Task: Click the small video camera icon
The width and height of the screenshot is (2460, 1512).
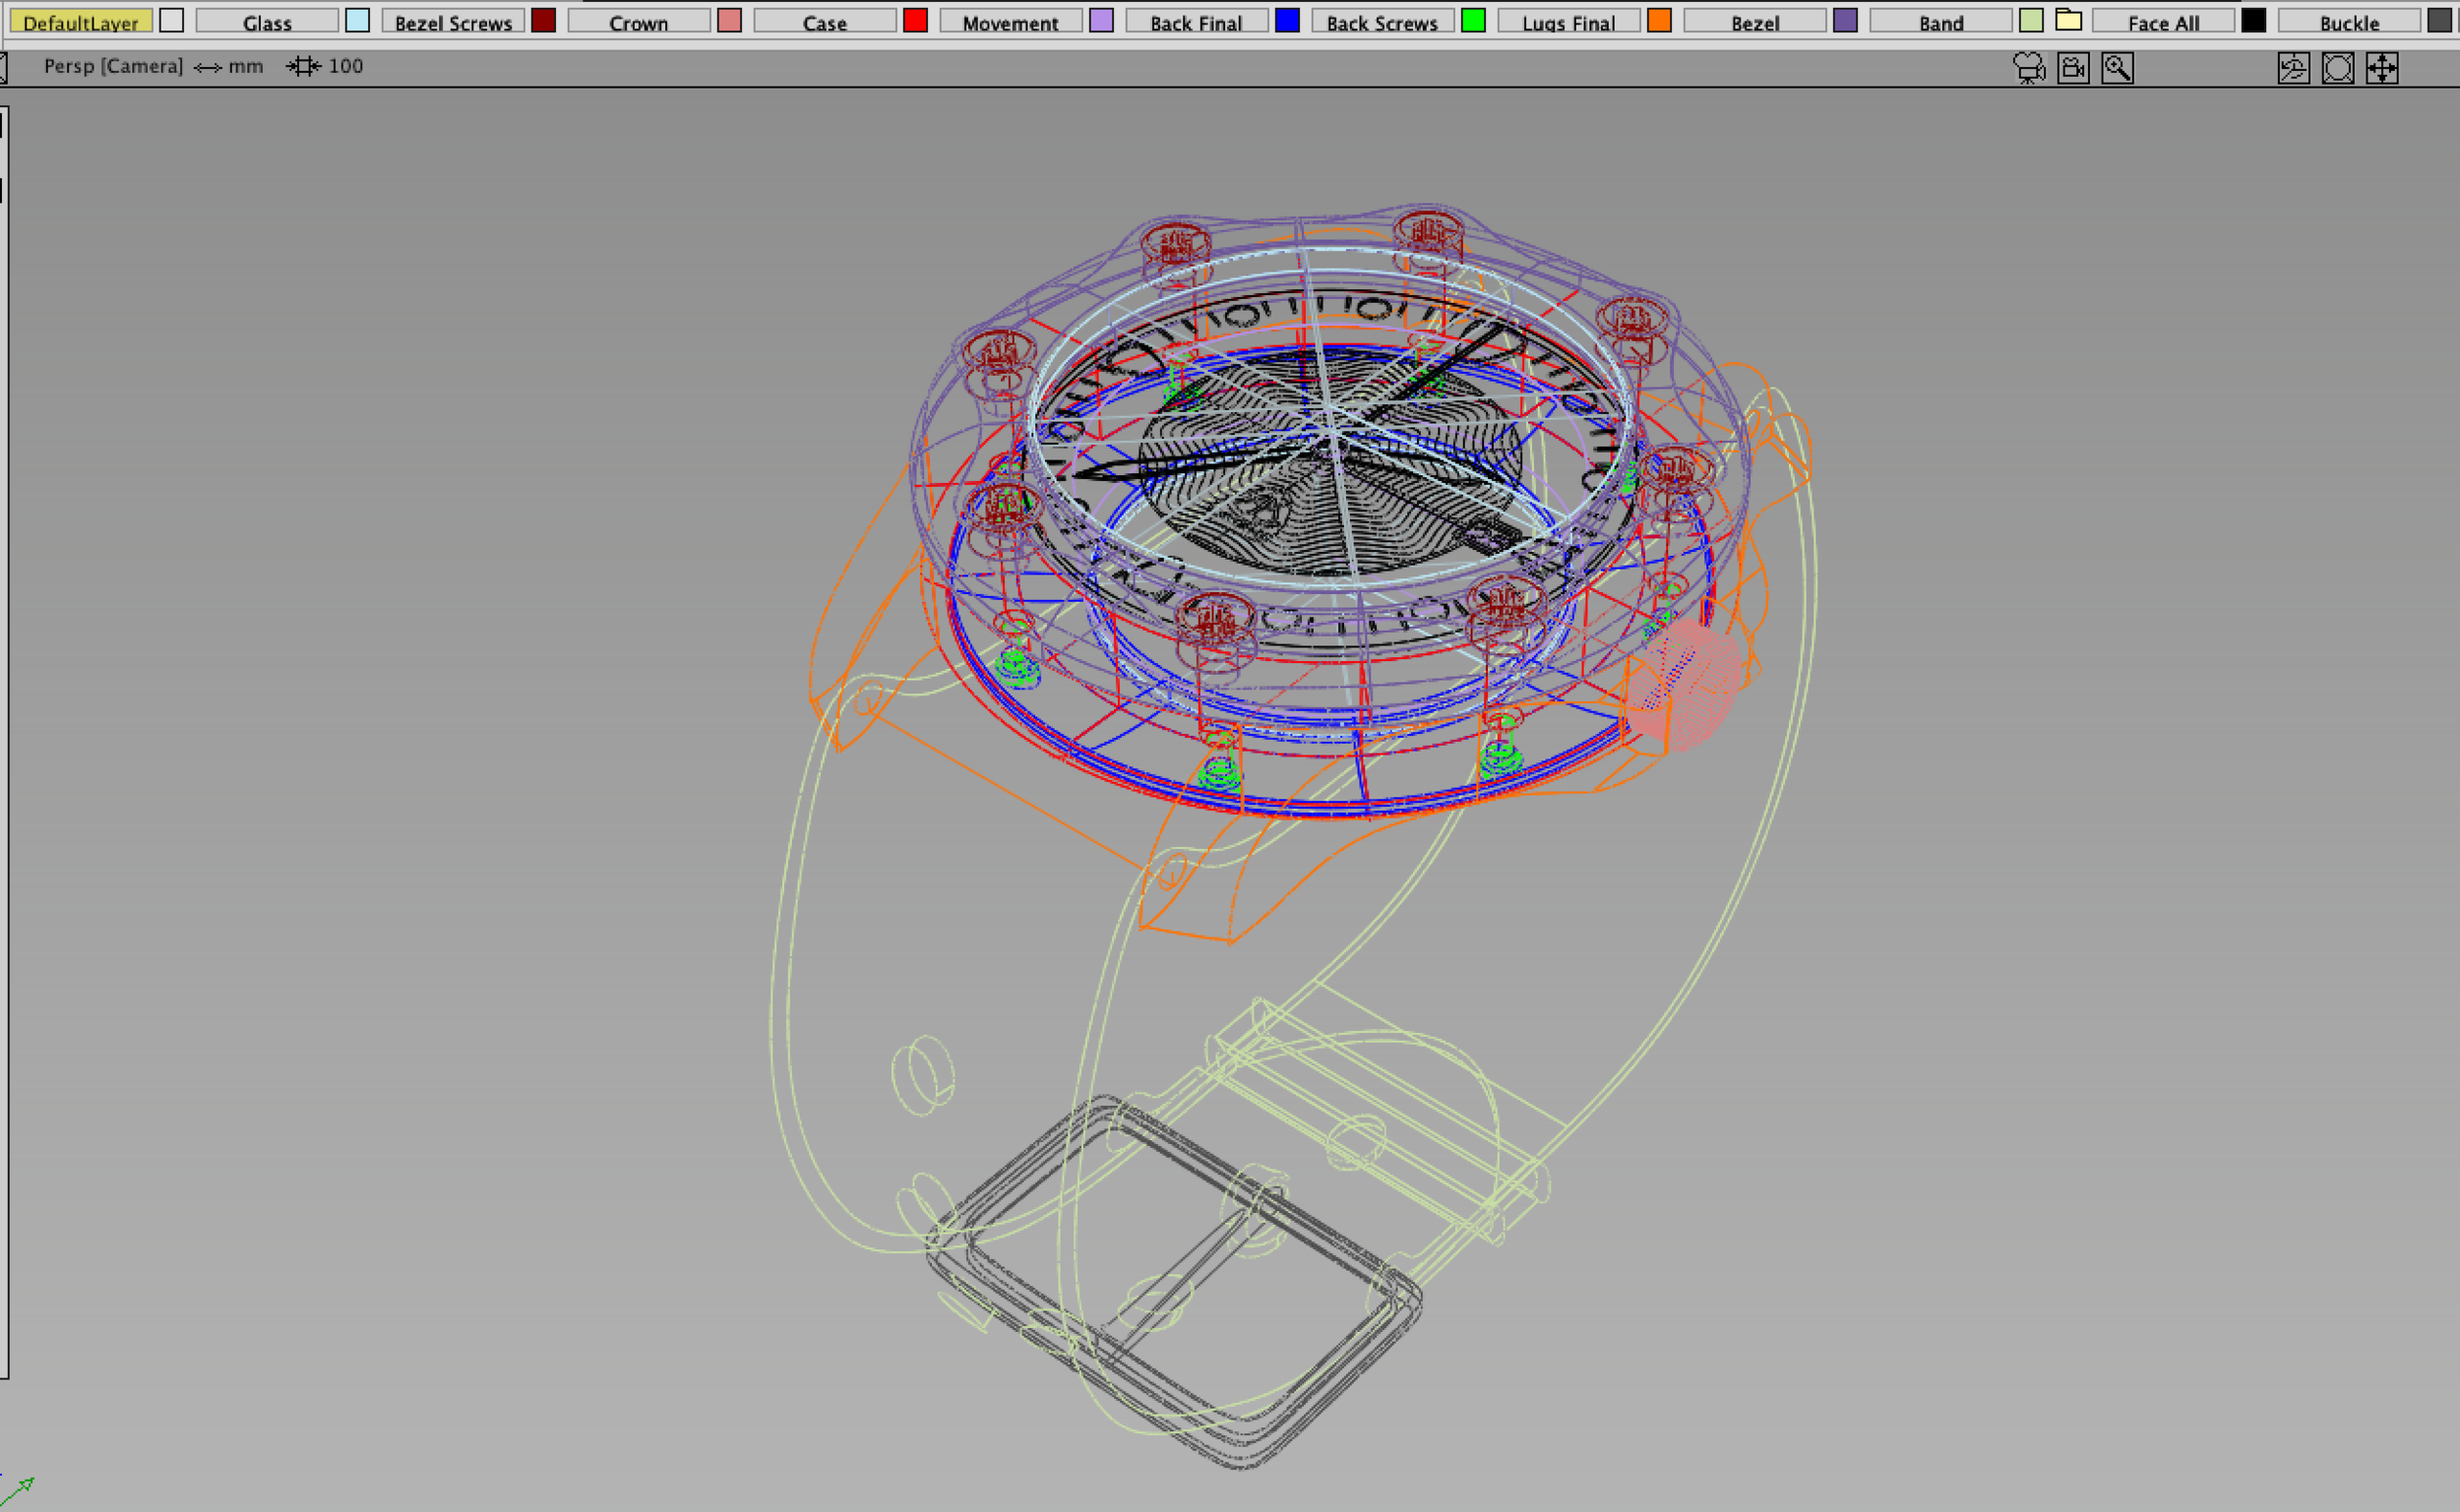Action: coord(2073,68)
